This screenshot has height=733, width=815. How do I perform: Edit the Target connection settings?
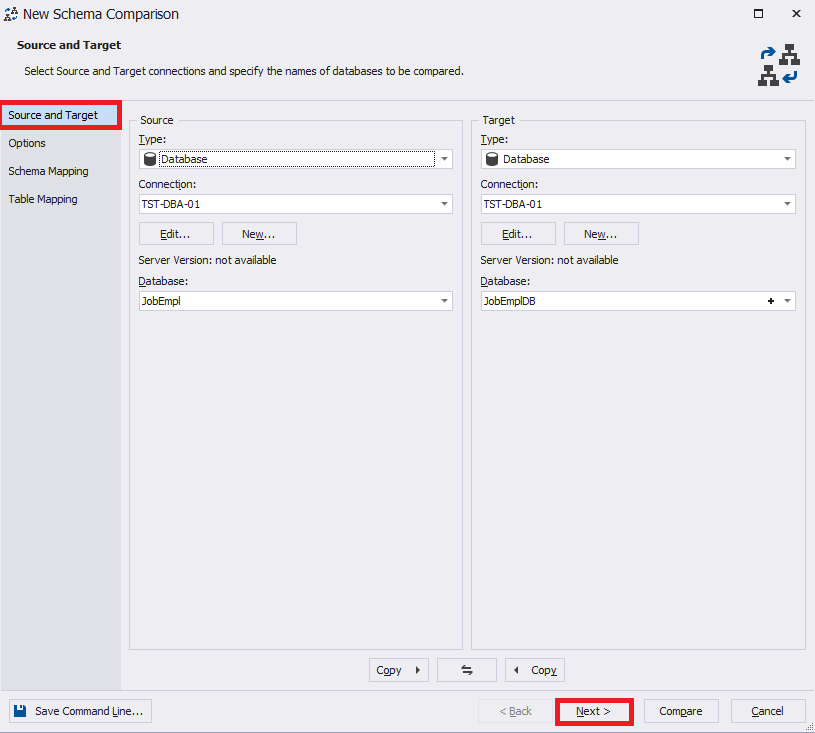click(x=518, y=233)
